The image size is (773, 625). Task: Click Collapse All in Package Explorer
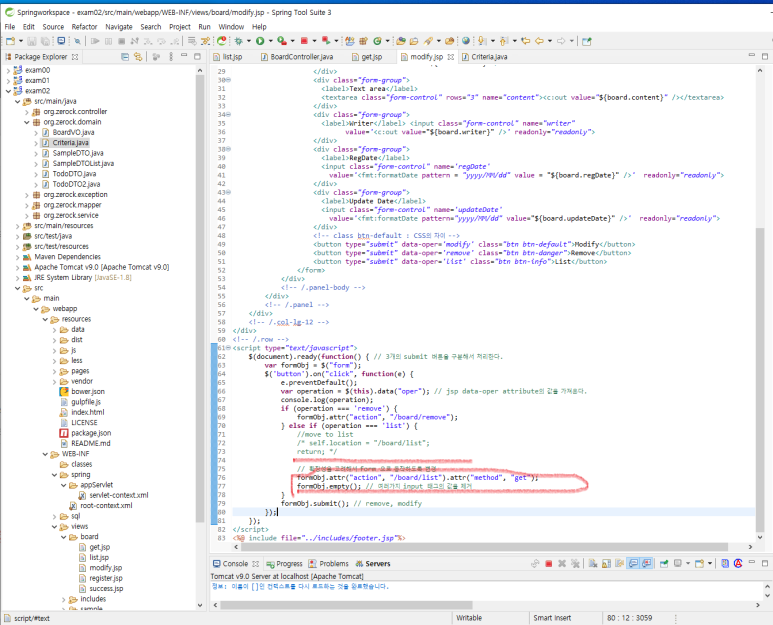[125, 57]
